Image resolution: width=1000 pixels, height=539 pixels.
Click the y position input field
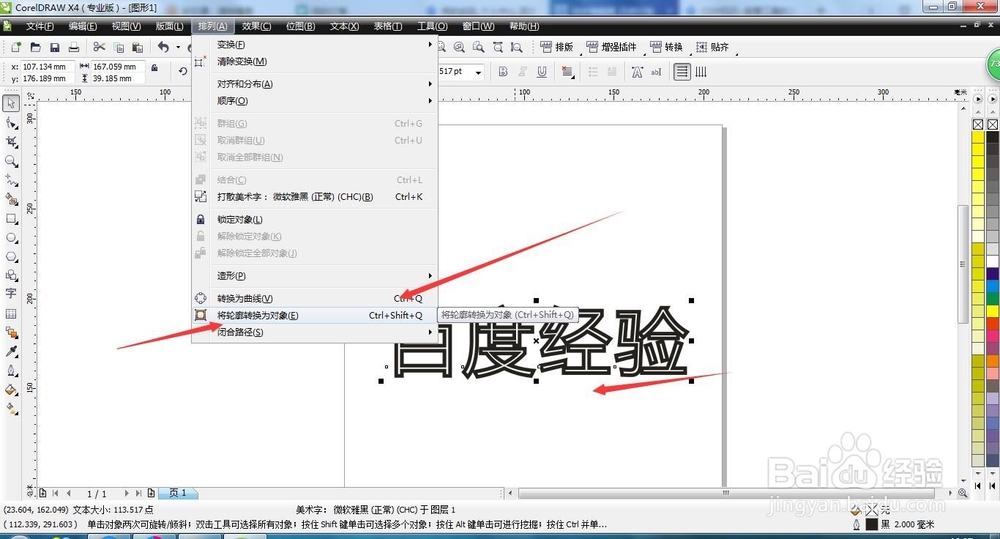tap(47, 78)
